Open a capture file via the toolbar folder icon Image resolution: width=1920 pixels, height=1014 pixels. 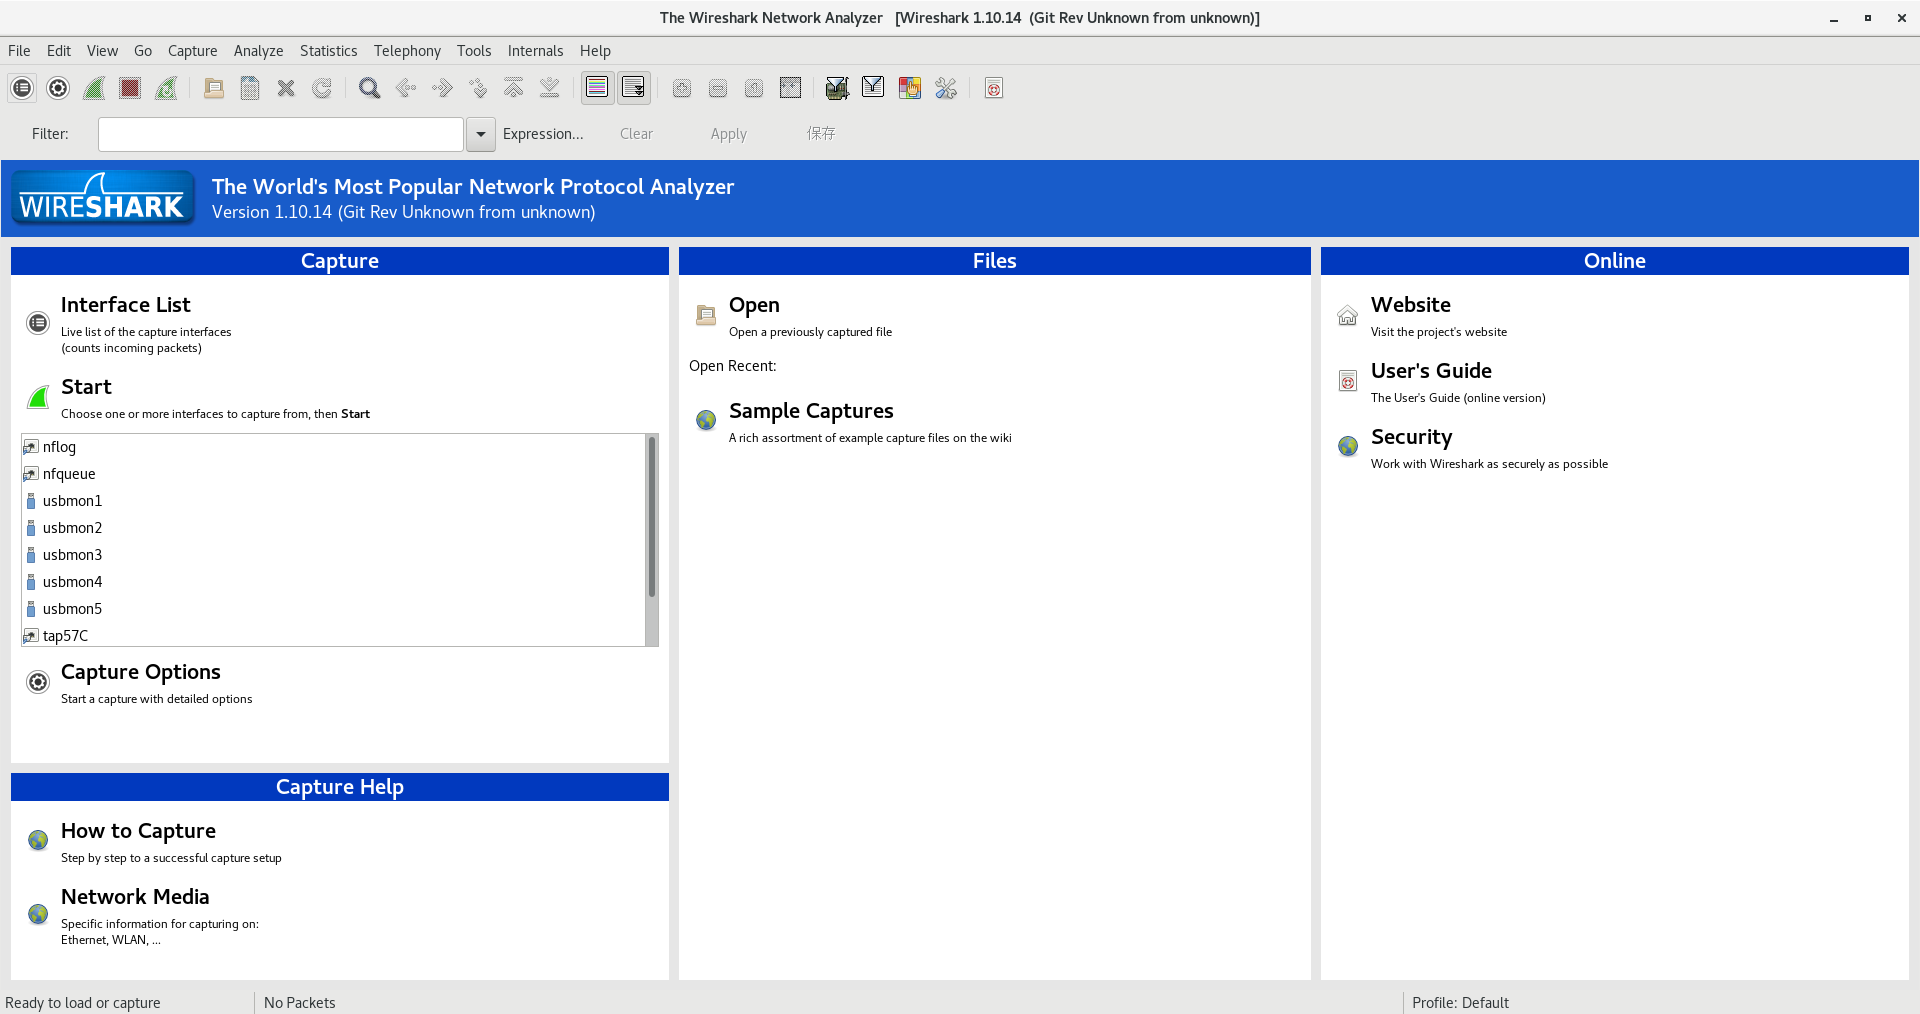click(x=214, y=88)
